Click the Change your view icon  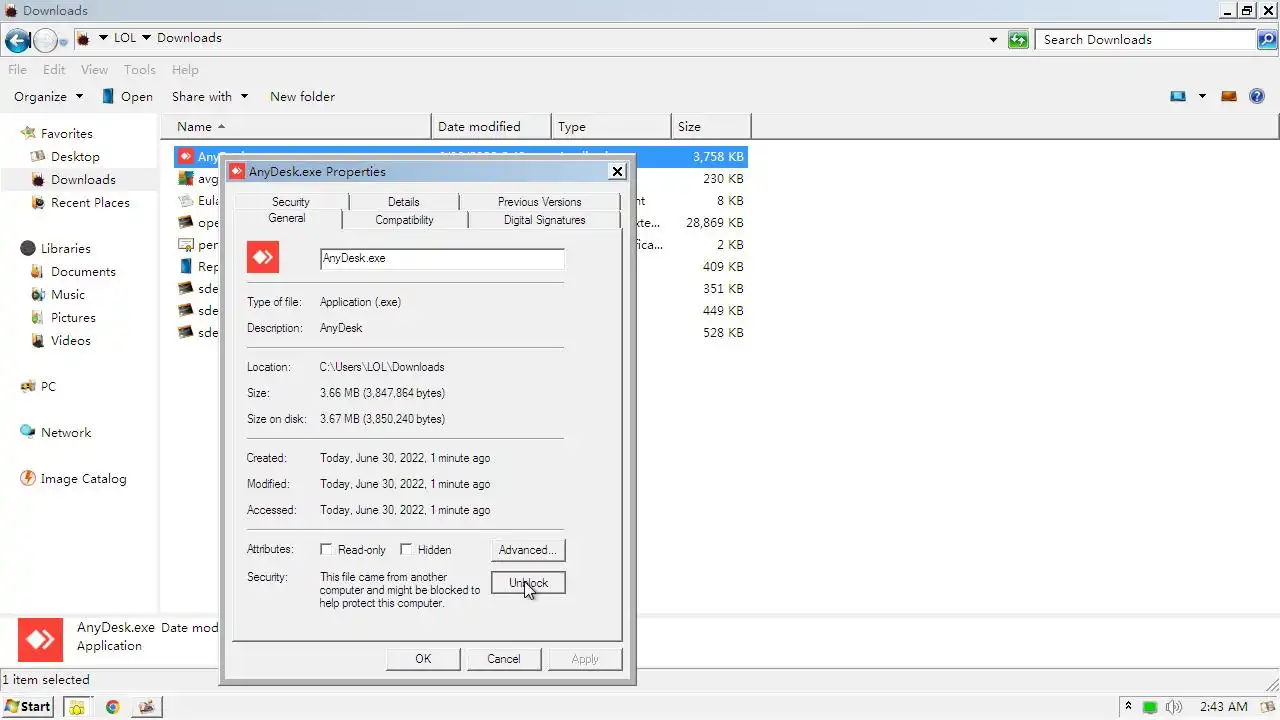coord(1178,97)
